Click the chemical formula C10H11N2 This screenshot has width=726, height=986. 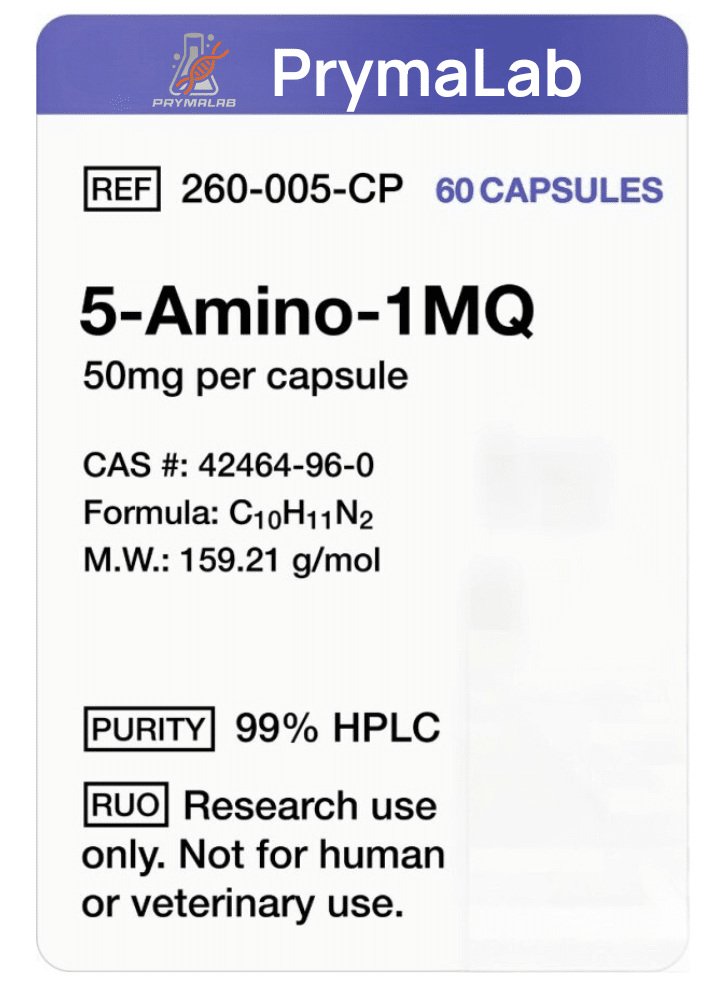point(303,514)
